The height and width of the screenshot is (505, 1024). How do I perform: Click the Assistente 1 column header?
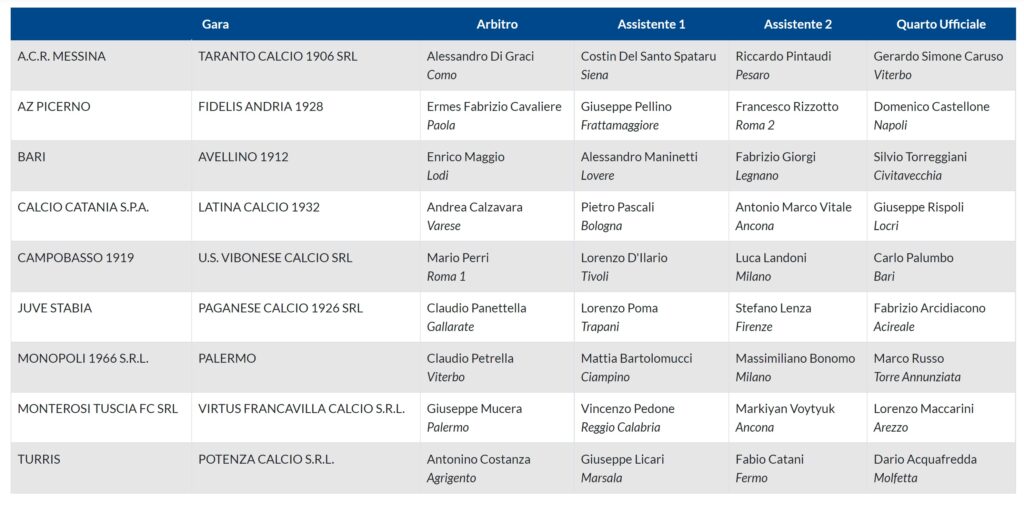point(651,24)
